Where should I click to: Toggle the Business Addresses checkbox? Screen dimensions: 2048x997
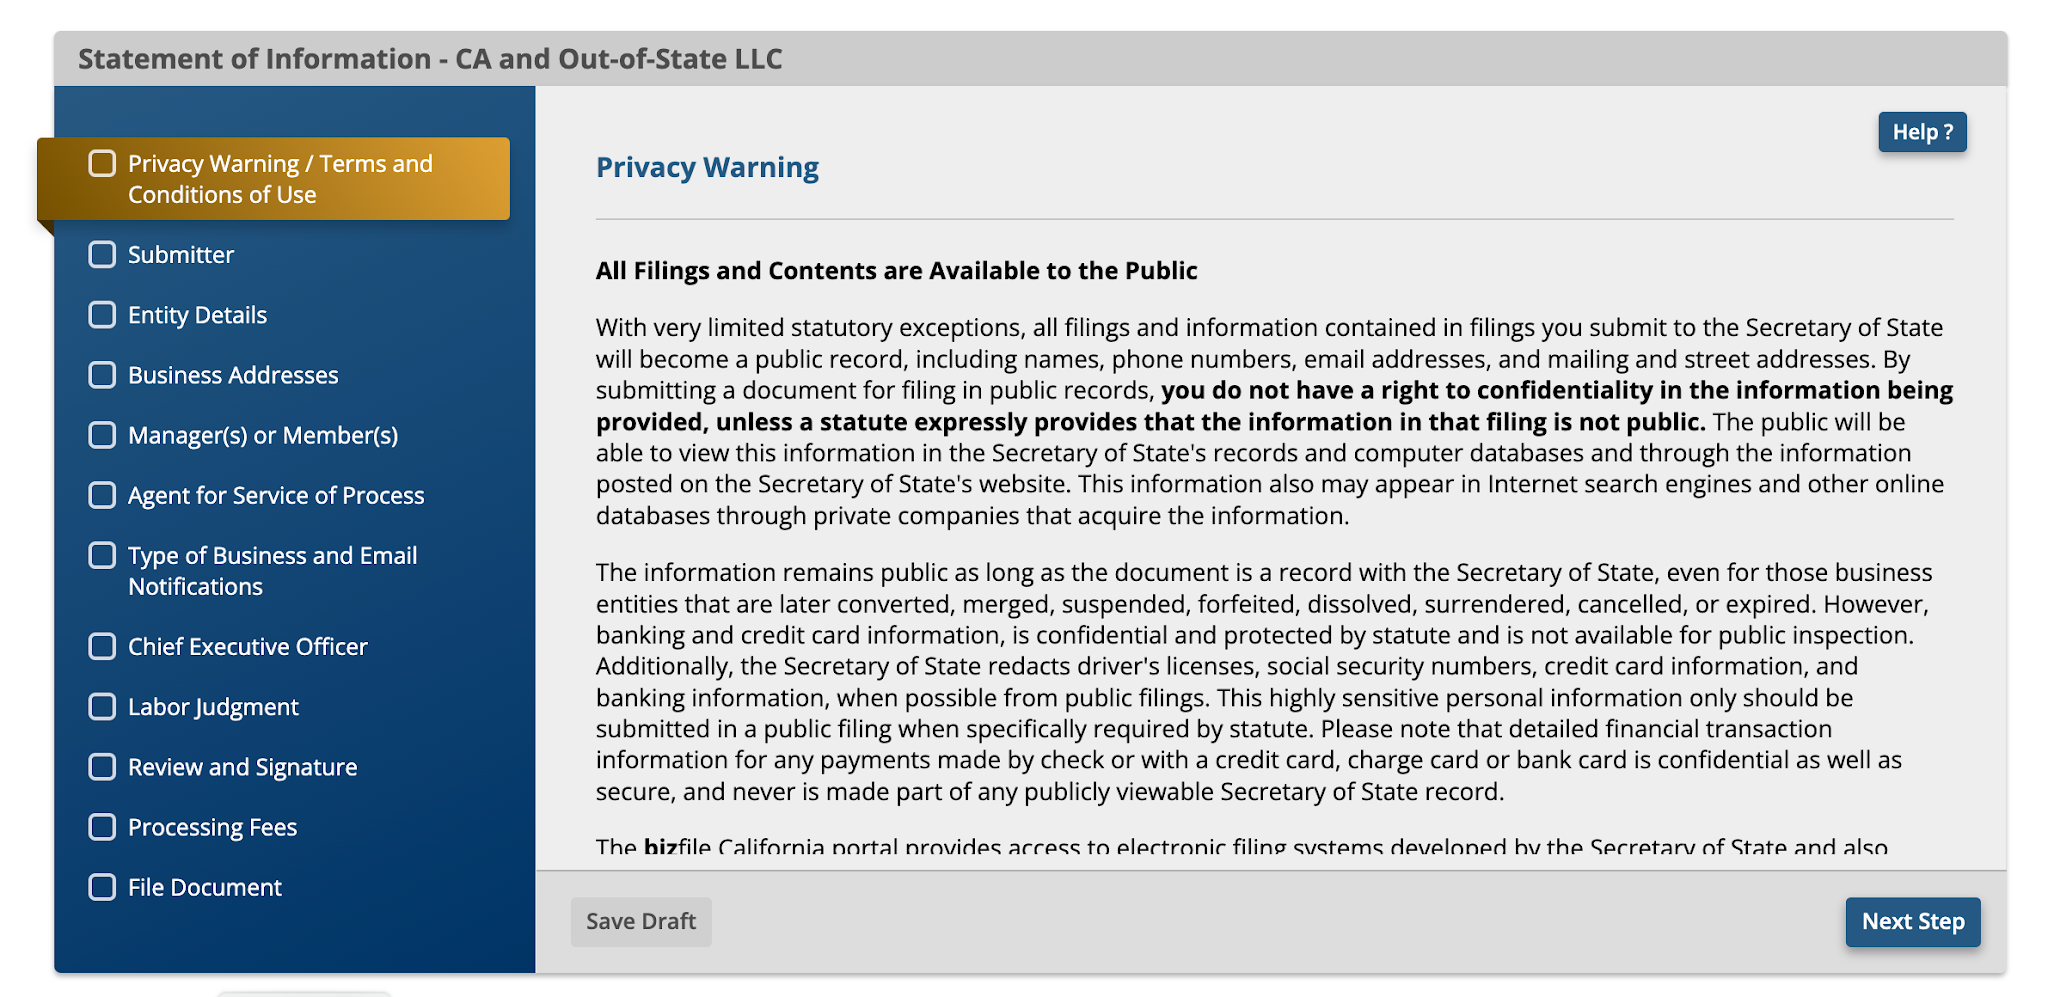102,375
